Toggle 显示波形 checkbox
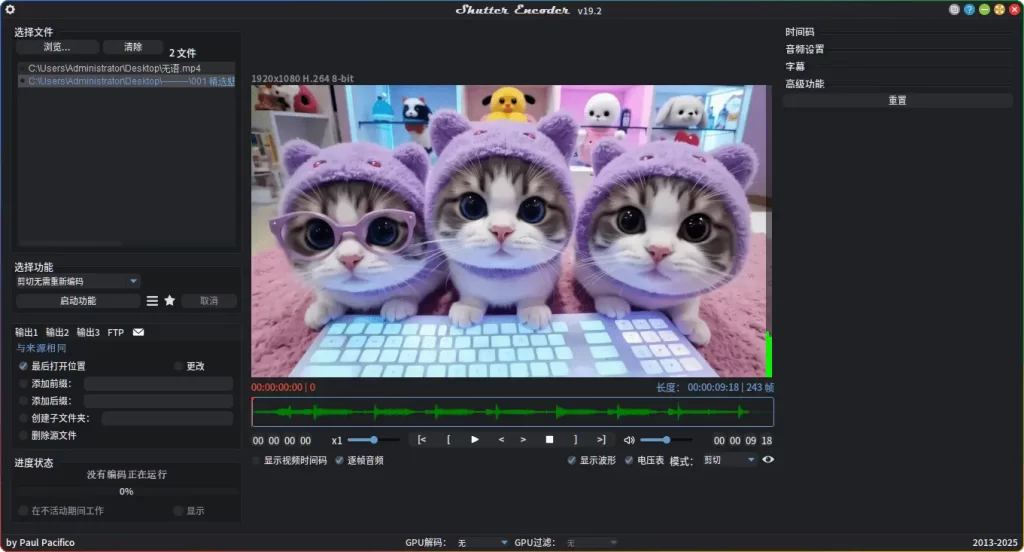This screenshot has width=1024, height=552. pyautogui.click(x=571, y=461)
